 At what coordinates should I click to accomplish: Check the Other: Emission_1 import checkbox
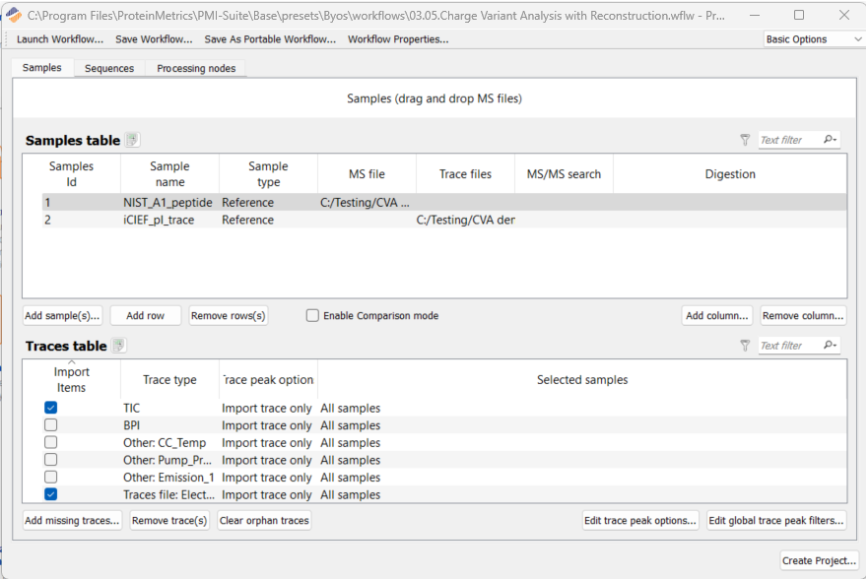click(51, 477)
